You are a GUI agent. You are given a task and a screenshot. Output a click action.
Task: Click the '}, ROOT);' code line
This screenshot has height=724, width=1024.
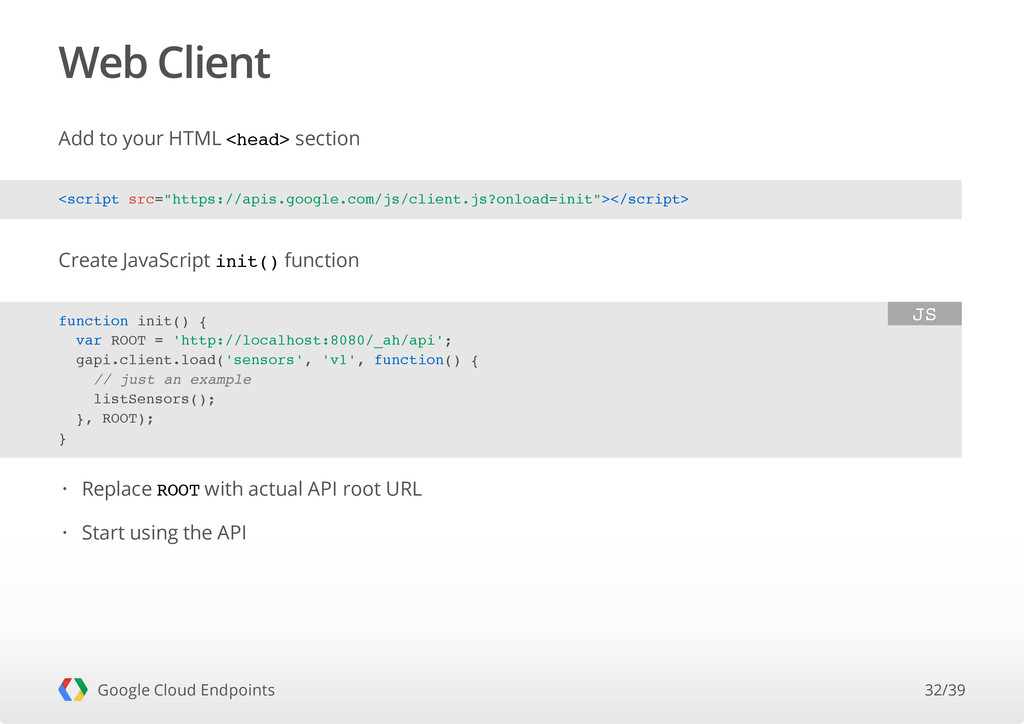click(x=115, y=419)
